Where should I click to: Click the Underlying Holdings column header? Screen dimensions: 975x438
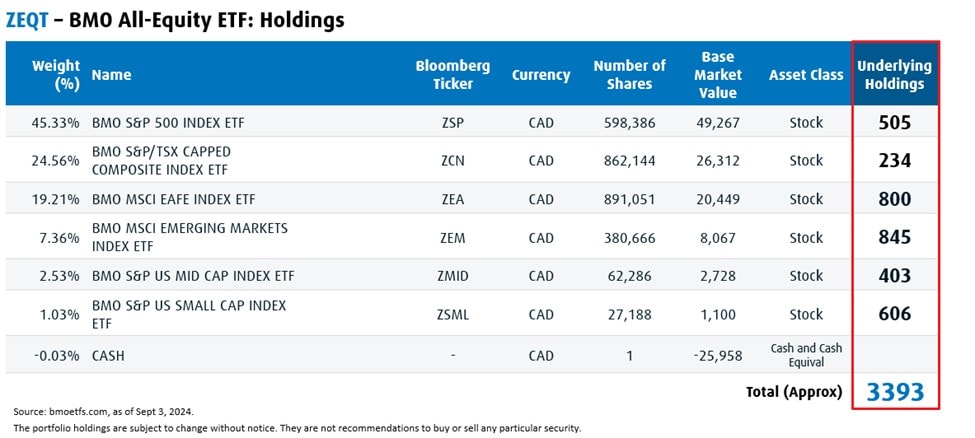[x=894, y=75]
